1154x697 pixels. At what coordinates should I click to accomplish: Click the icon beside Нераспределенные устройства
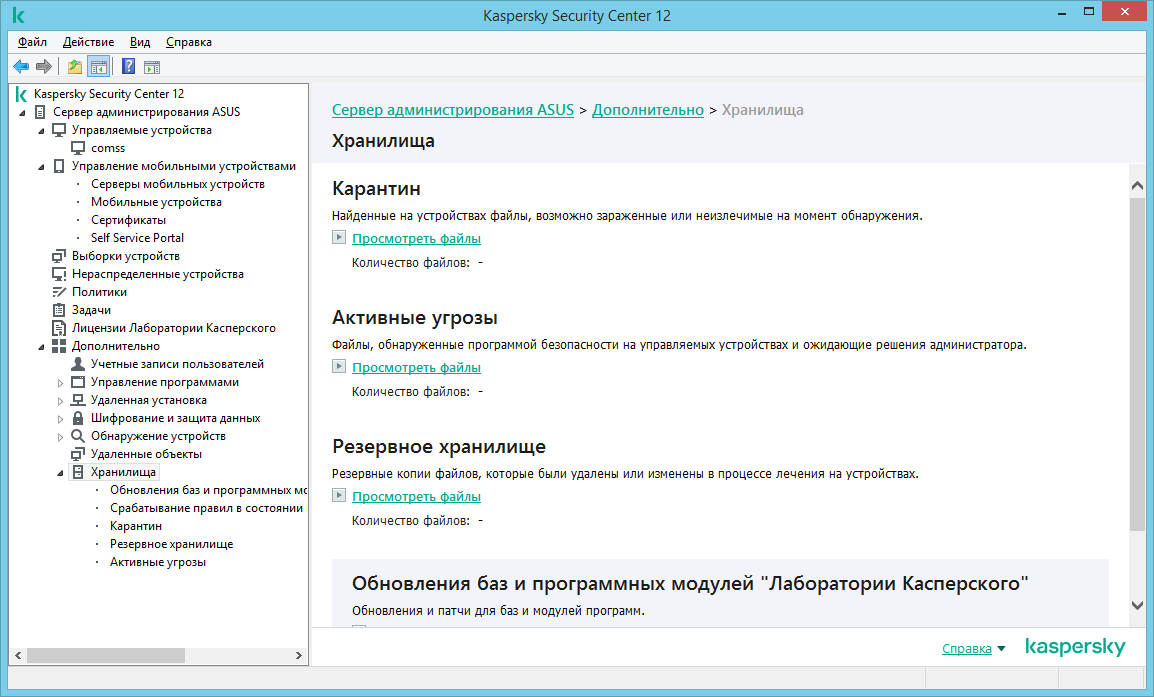(x=59, y=274)
